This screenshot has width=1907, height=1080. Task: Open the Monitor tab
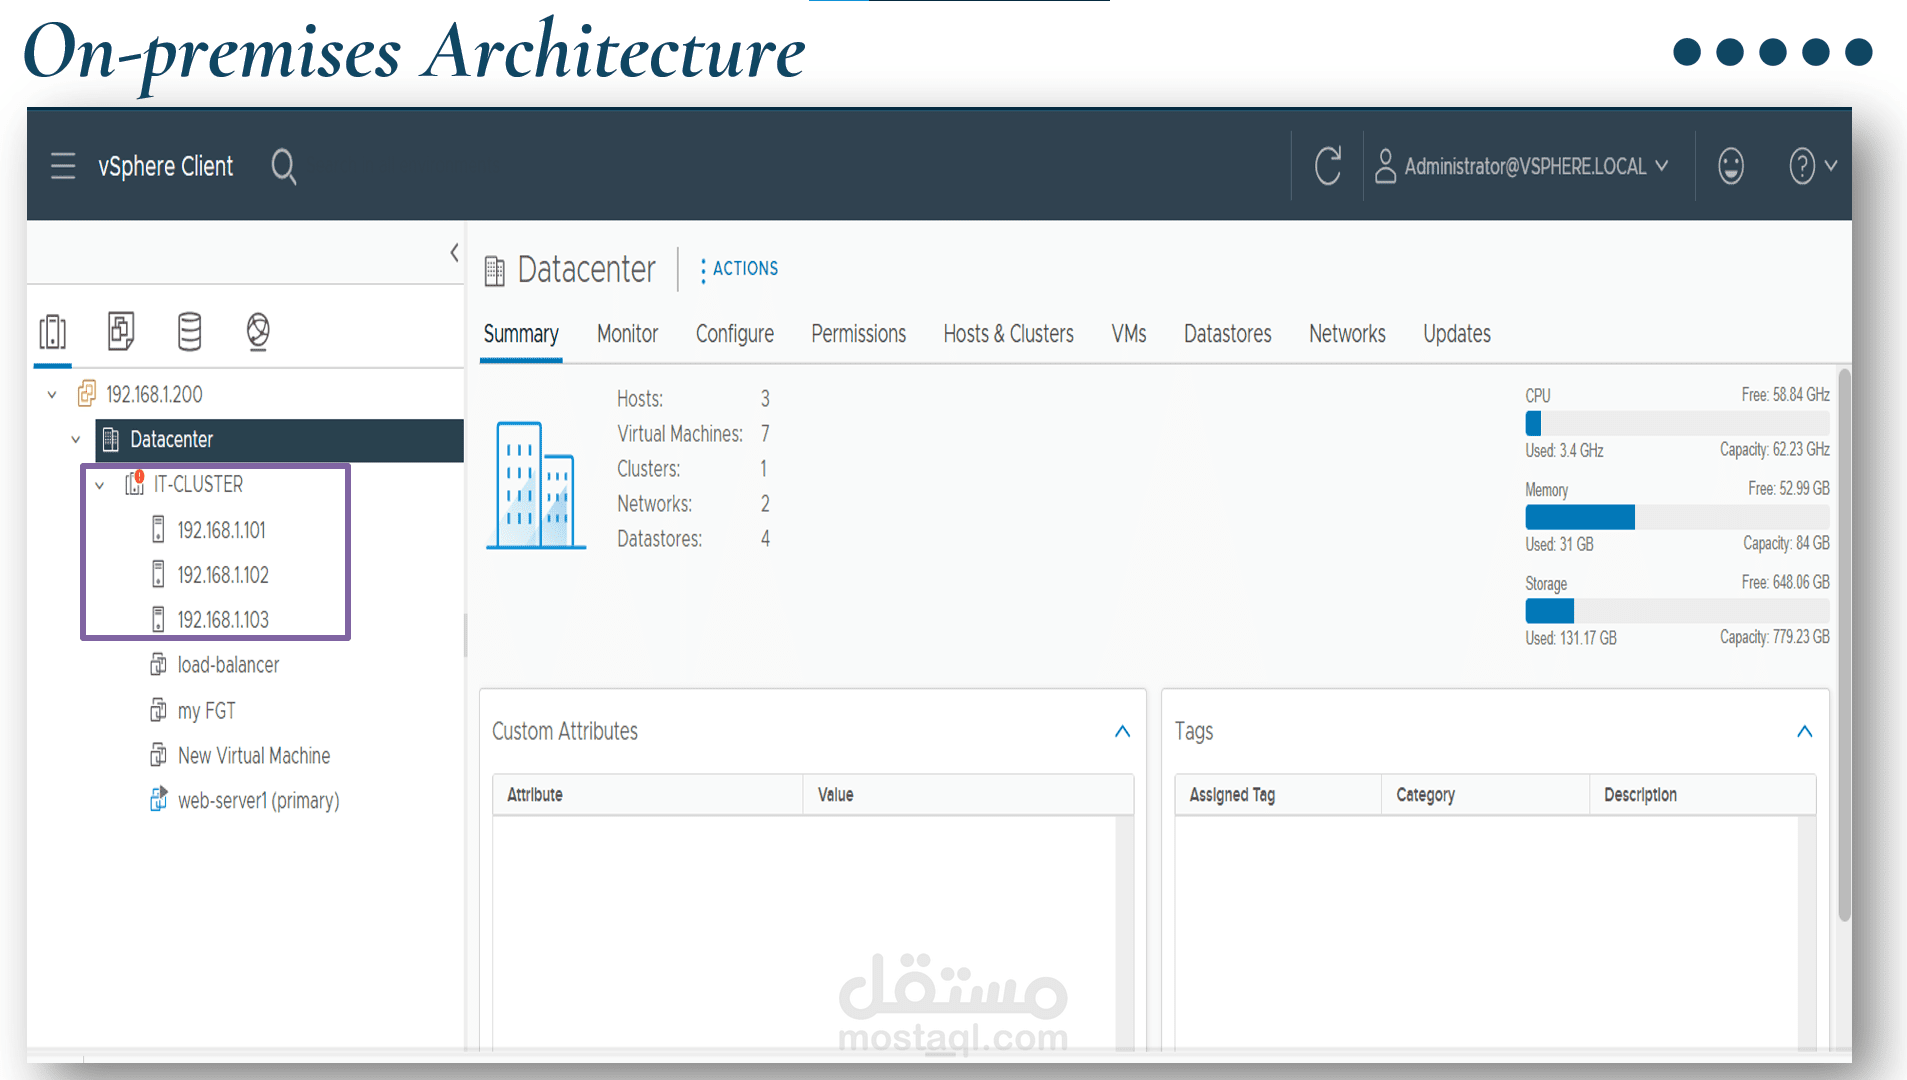627,334
